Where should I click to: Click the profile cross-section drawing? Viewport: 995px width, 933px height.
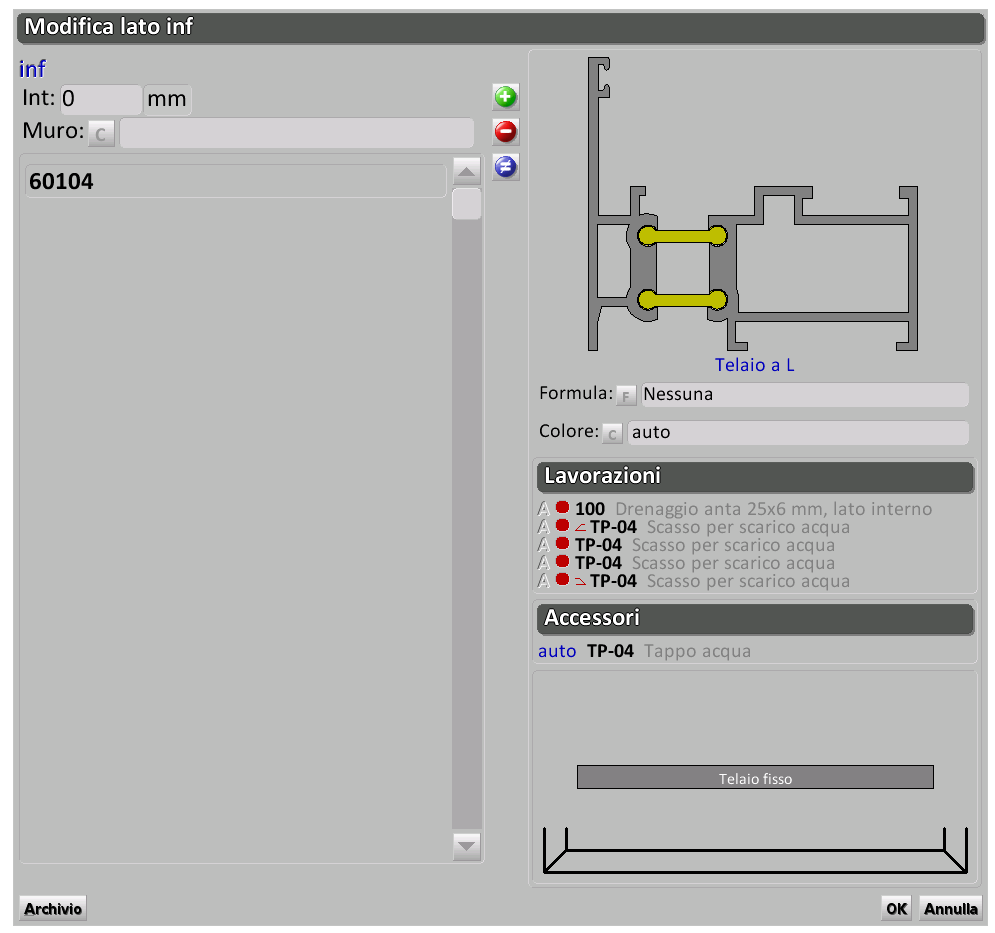(753, 204)
